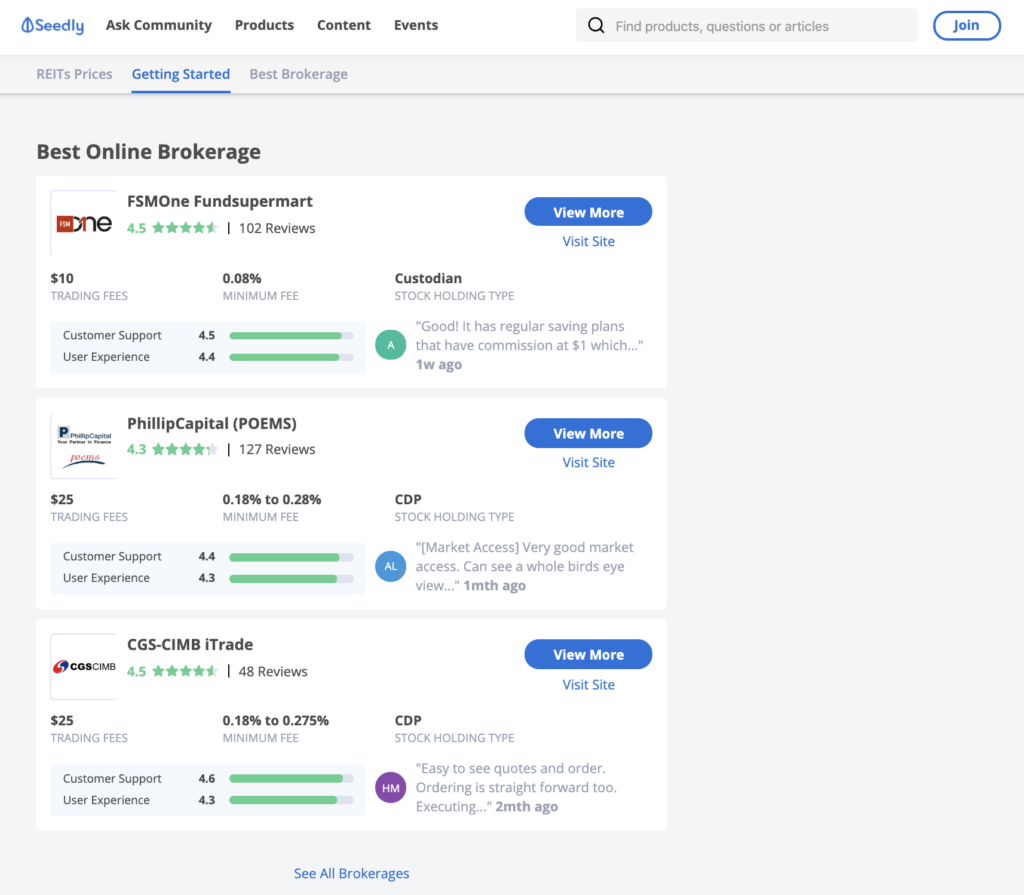1024x895 pixels.
Task: Click the PhillipCapital (POEMS) title
Action: click(x=212, y=423)
